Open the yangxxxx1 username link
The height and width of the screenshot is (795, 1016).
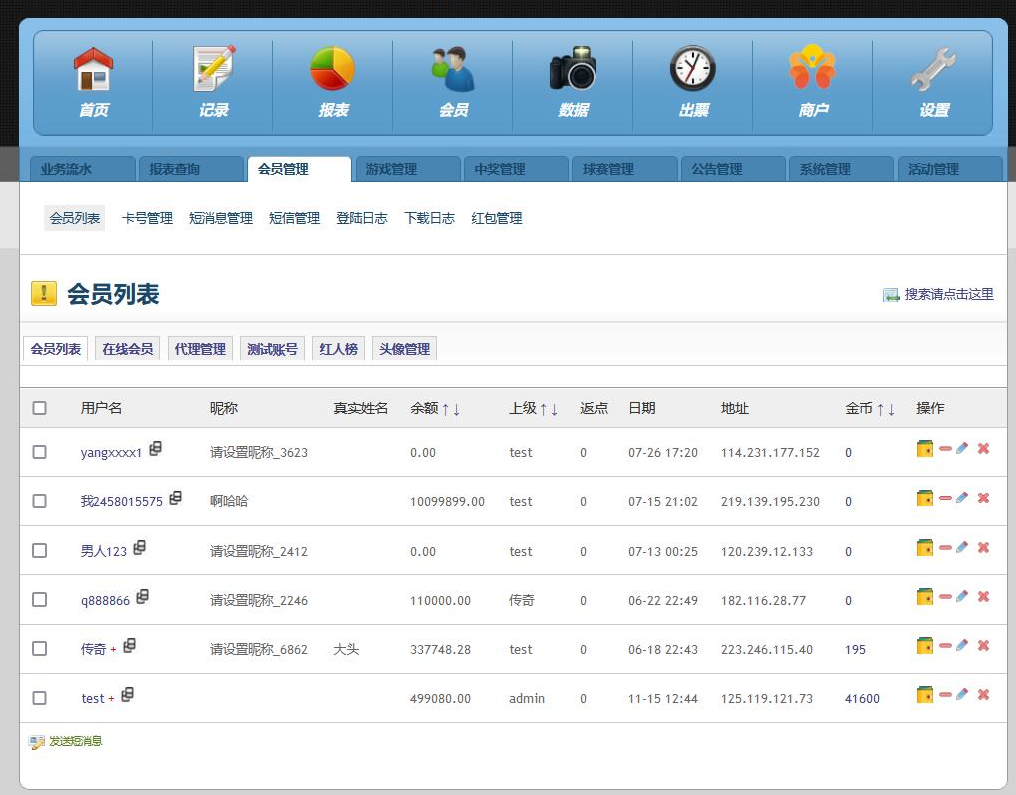111,452
